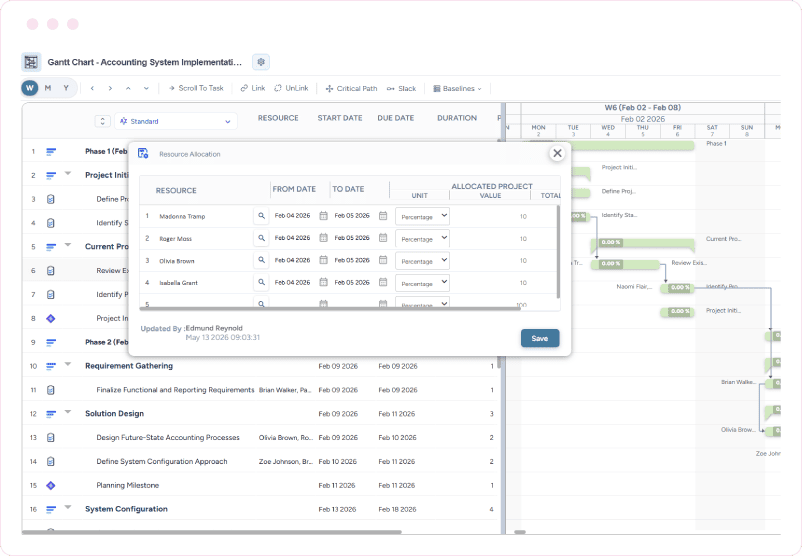
Task: Search resource for Madonna Tramp row
Action: click(261, 216)
